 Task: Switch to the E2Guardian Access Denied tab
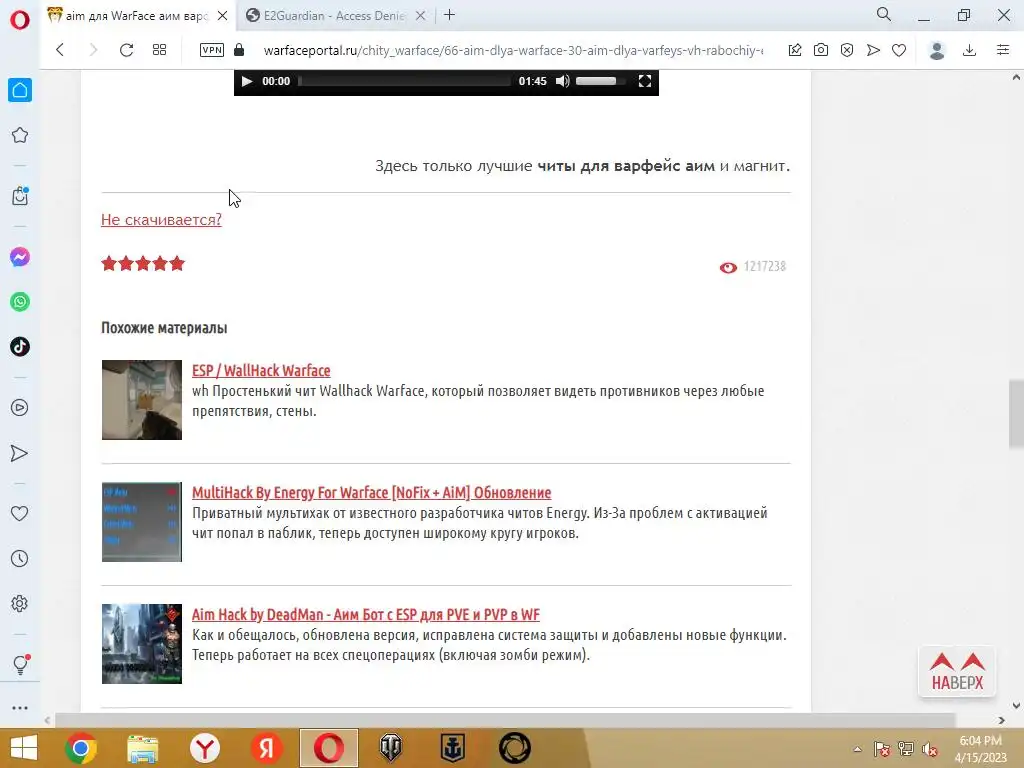[x=334, y=16]
